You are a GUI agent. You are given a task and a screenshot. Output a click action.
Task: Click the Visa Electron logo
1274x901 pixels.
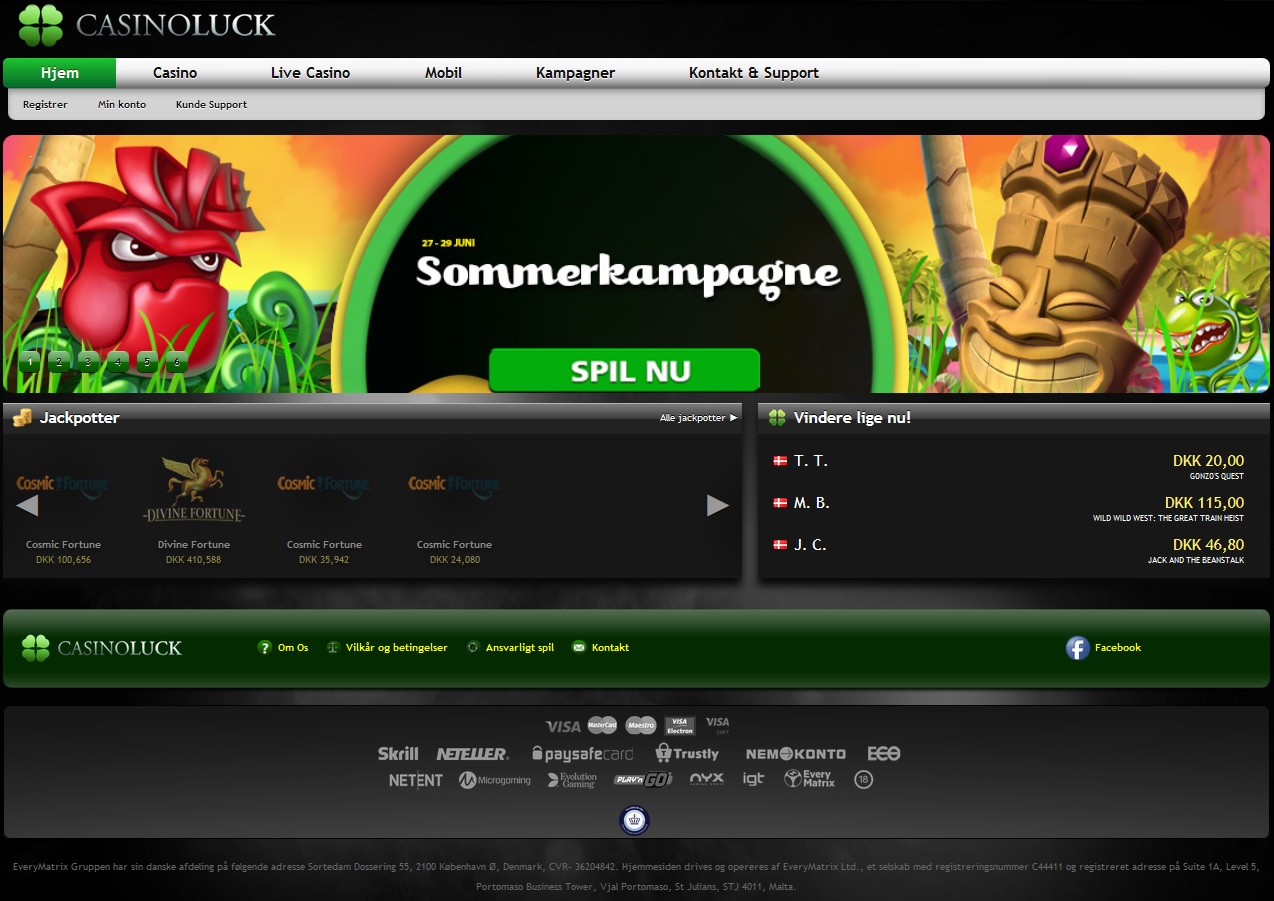[680, 725]
